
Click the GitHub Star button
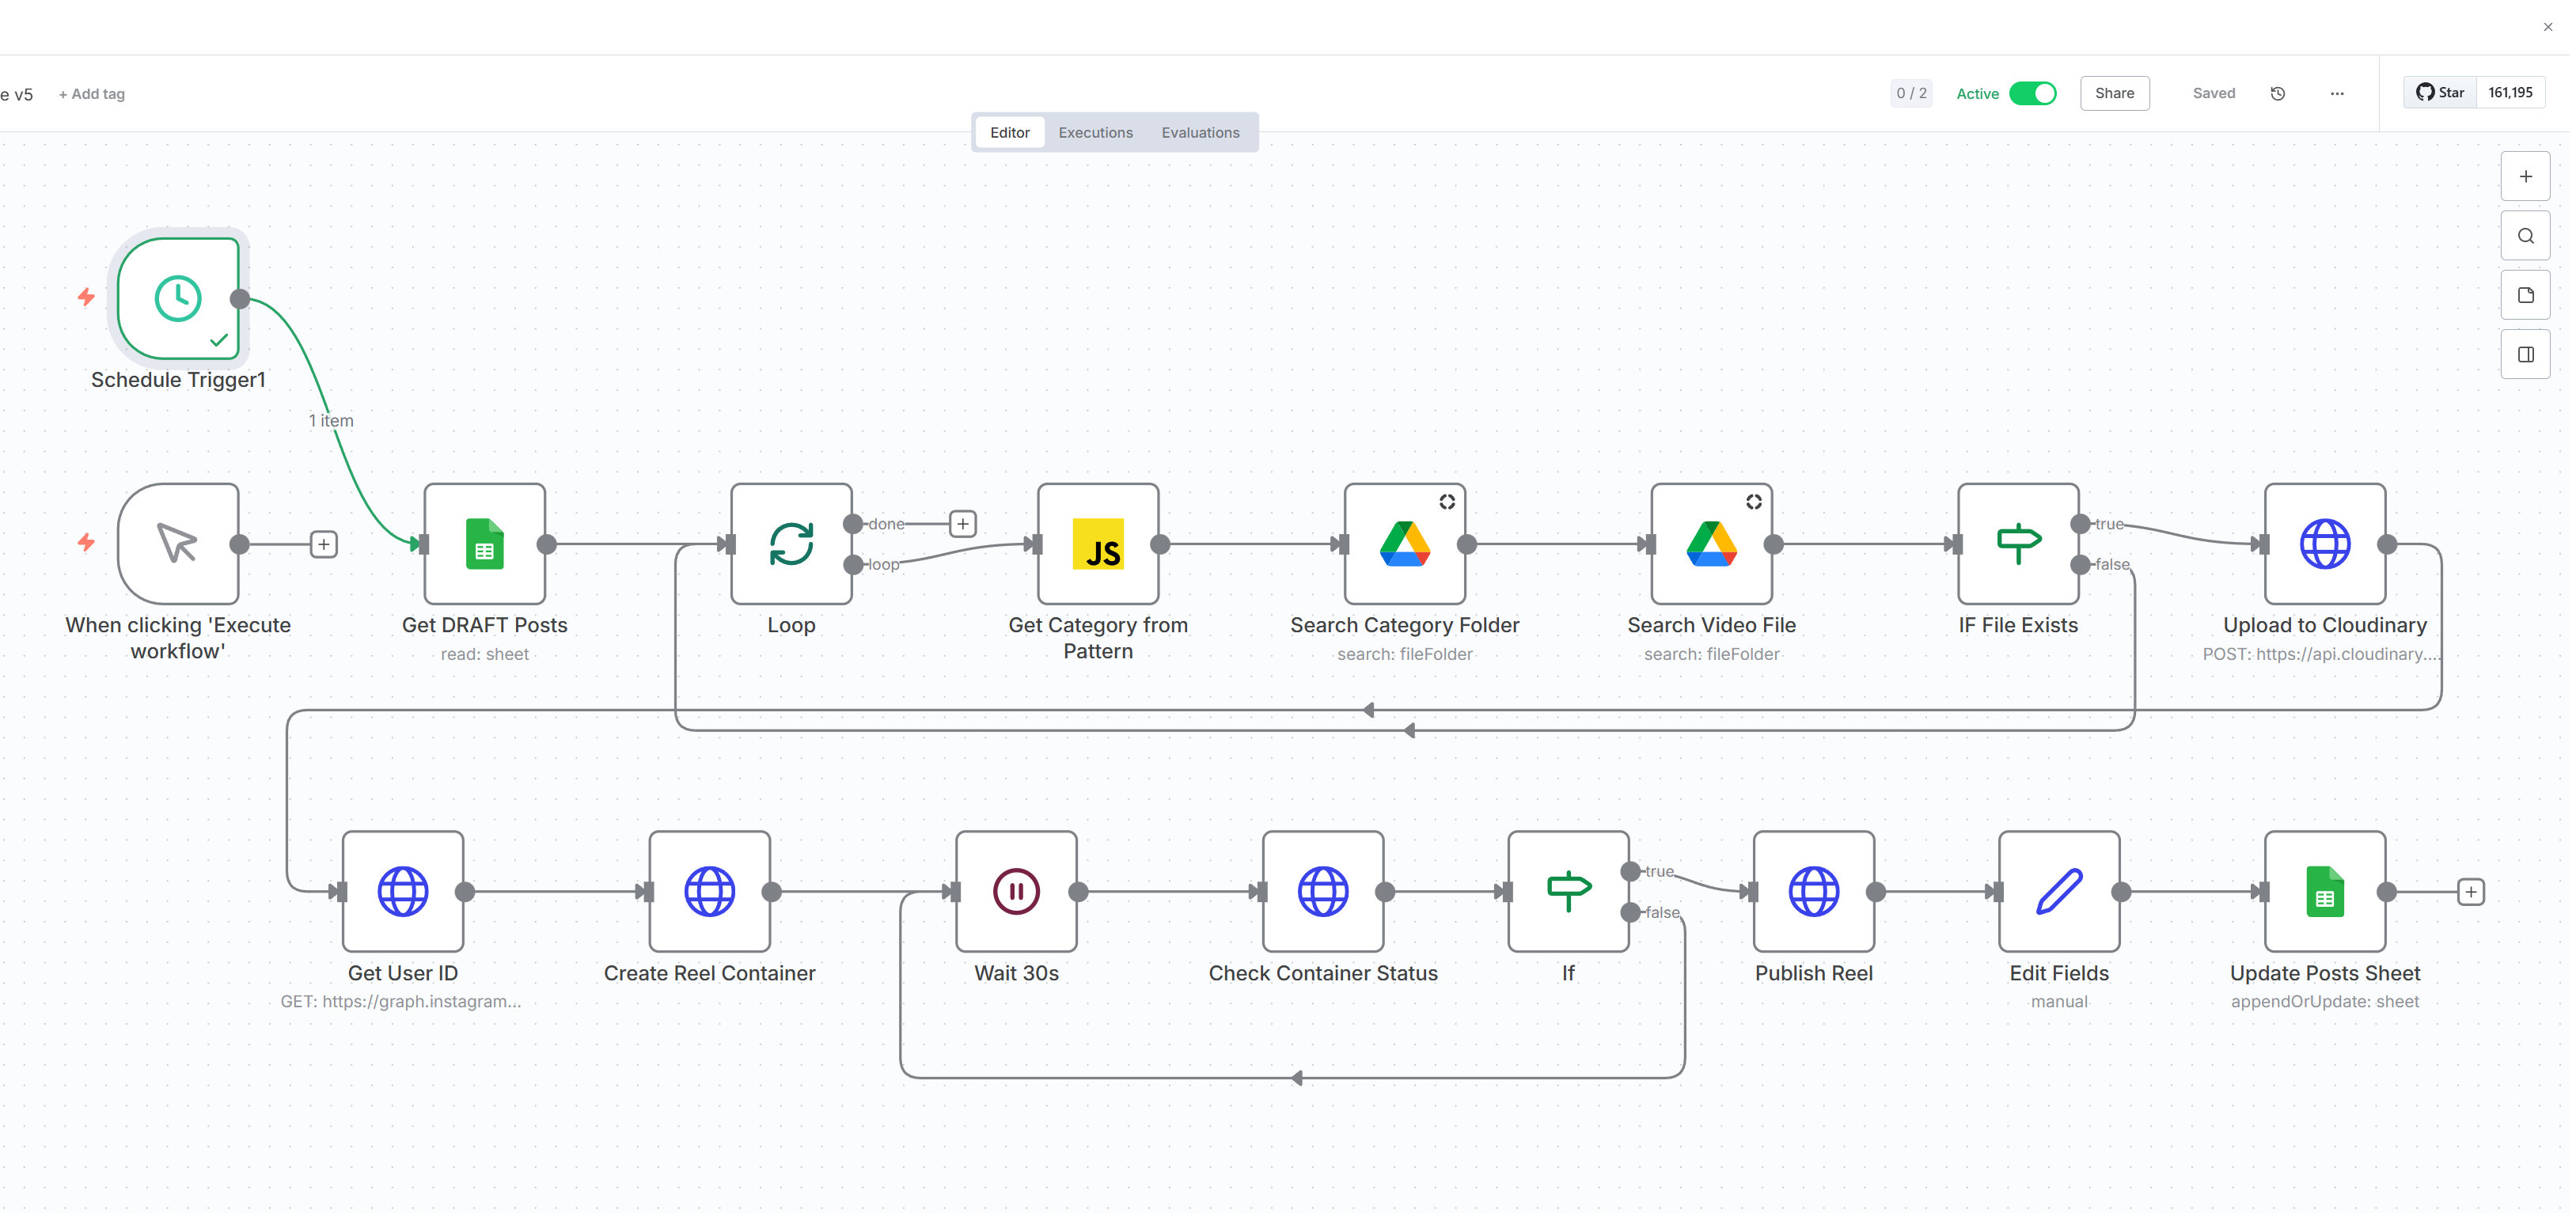pos(2439,92)
